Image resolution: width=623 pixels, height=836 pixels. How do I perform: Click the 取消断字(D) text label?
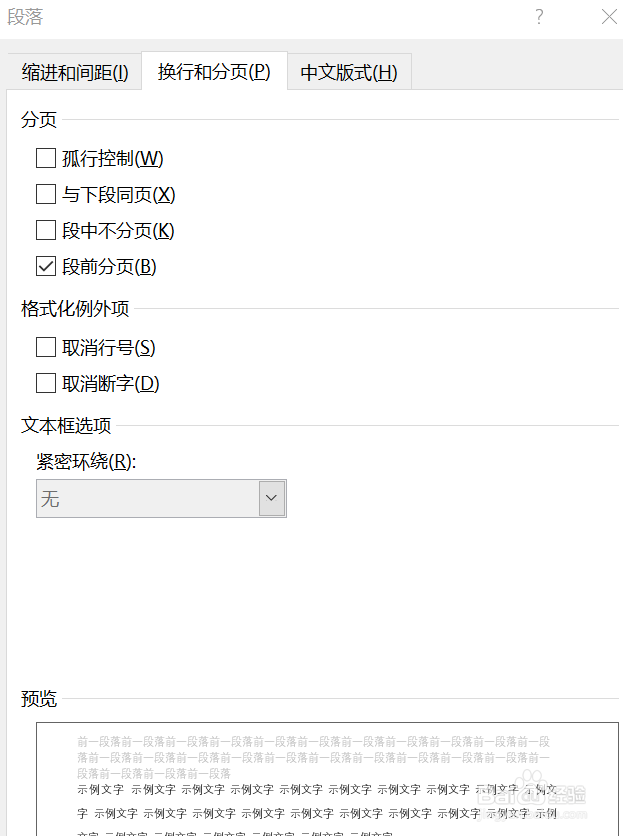[x=110, y=382]
